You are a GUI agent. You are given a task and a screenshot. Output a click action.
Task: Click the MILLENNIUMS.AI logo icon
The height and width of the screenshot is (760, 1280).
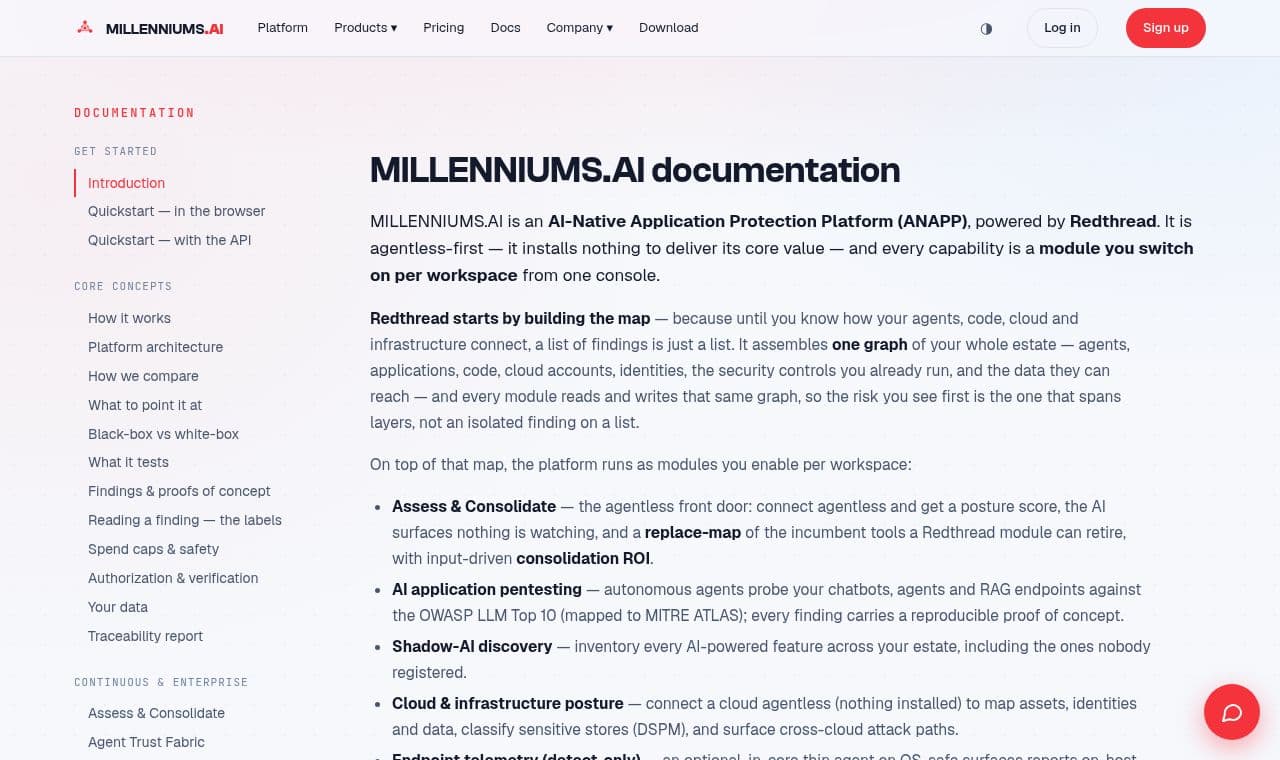click(x=85, y=27)
